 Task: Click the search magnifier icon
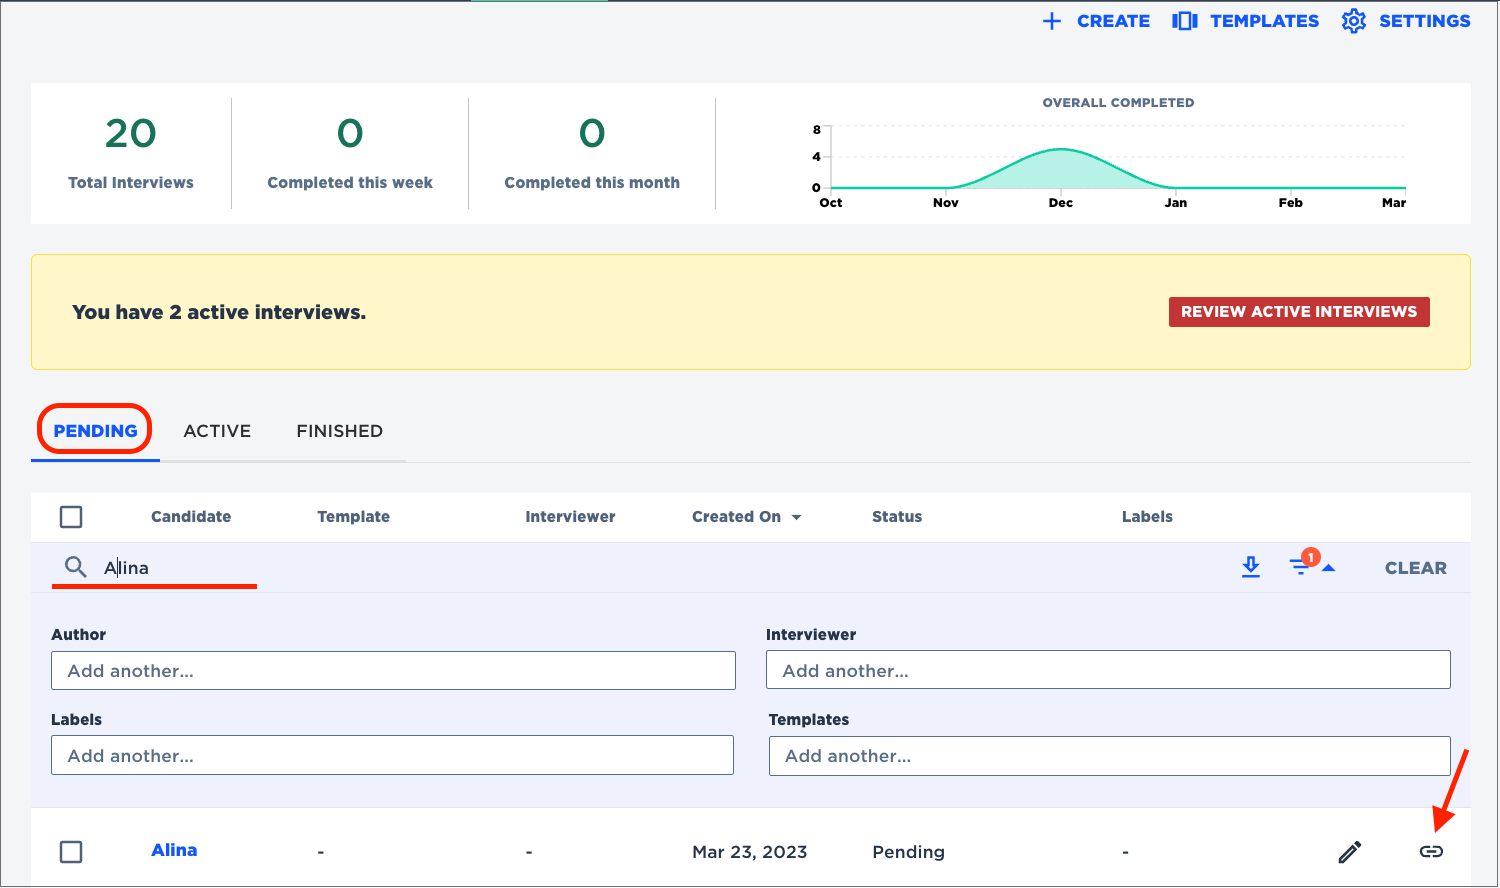tap(76, 568)
